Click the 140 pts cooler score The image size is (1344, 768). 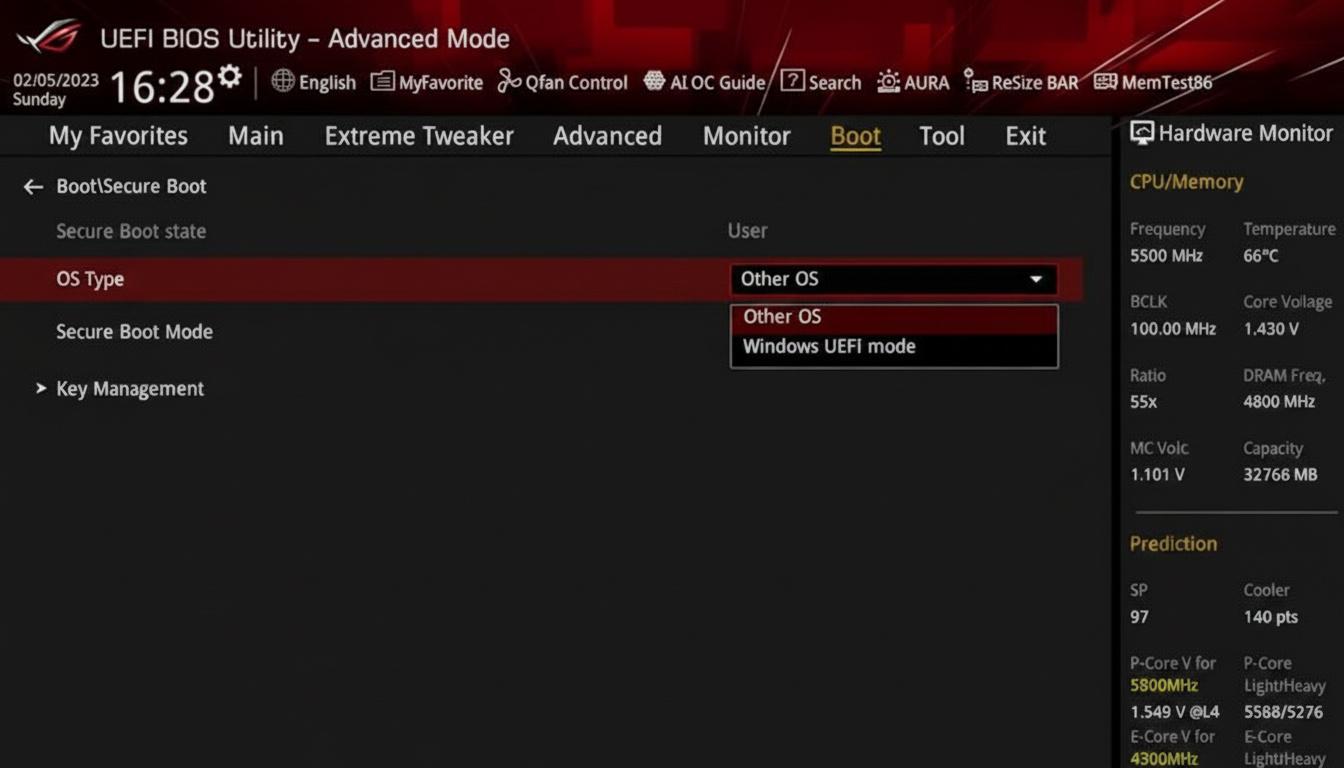click(1271, 617)
